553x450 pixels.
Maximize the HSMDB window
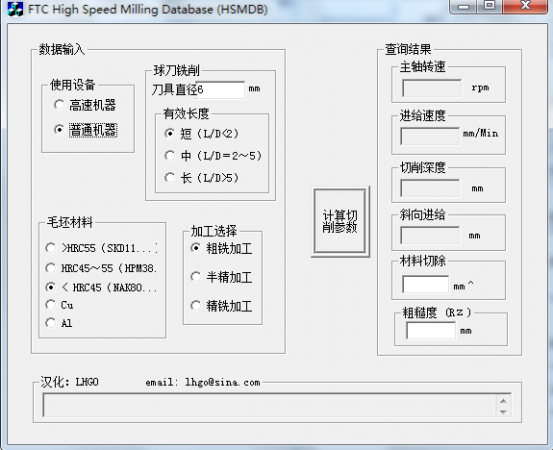[490, 6]
